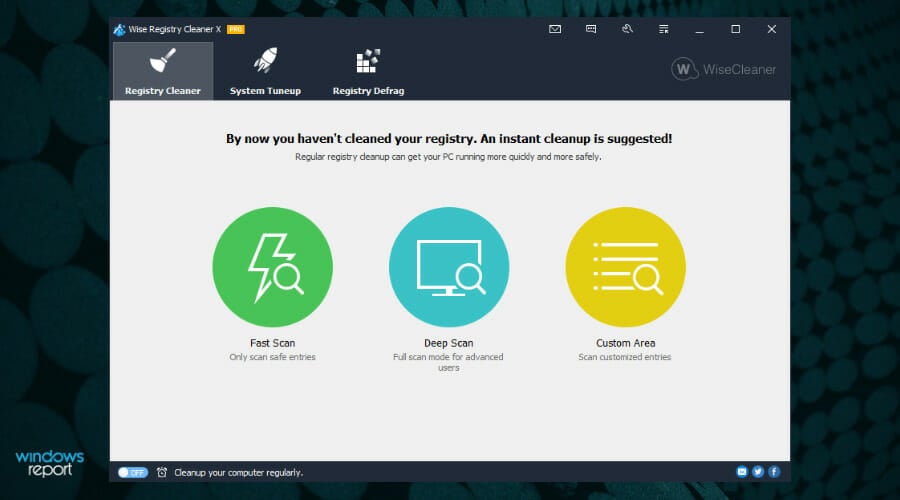Close the Wise Registry Cleaner window

pos(771,29)
